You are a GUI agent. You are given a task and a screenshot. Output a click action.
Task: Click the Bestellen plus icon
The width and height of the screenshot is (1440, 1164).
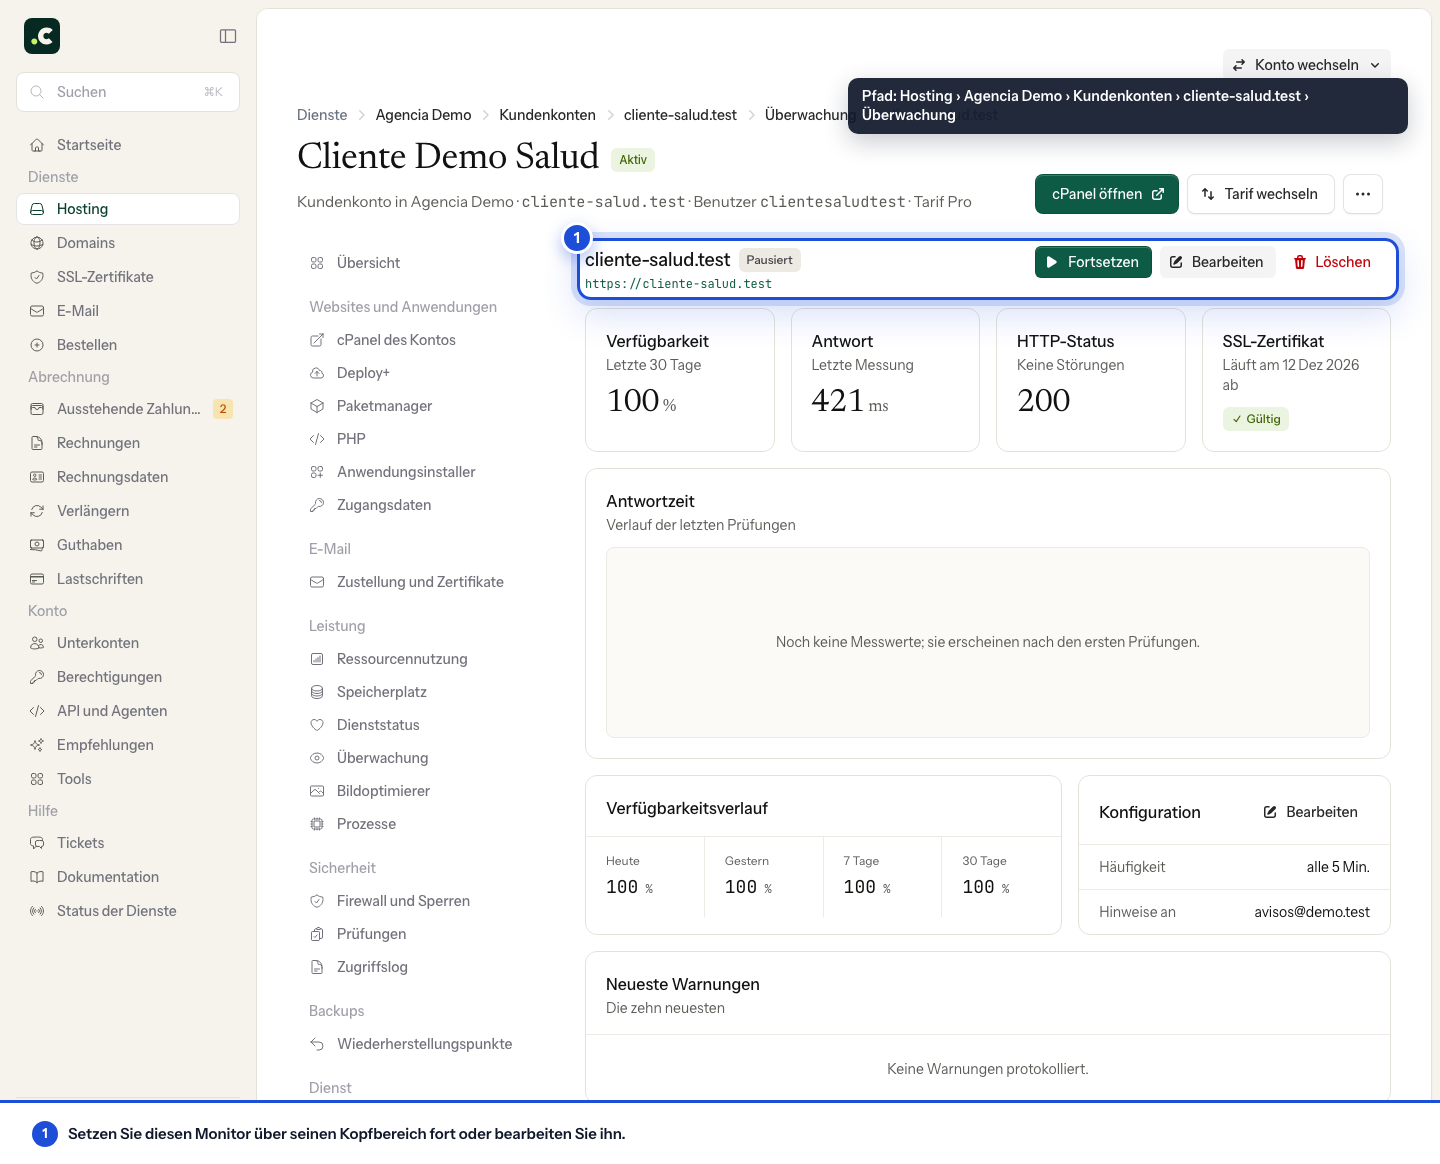pyautogui.click(x=37, y=345)
